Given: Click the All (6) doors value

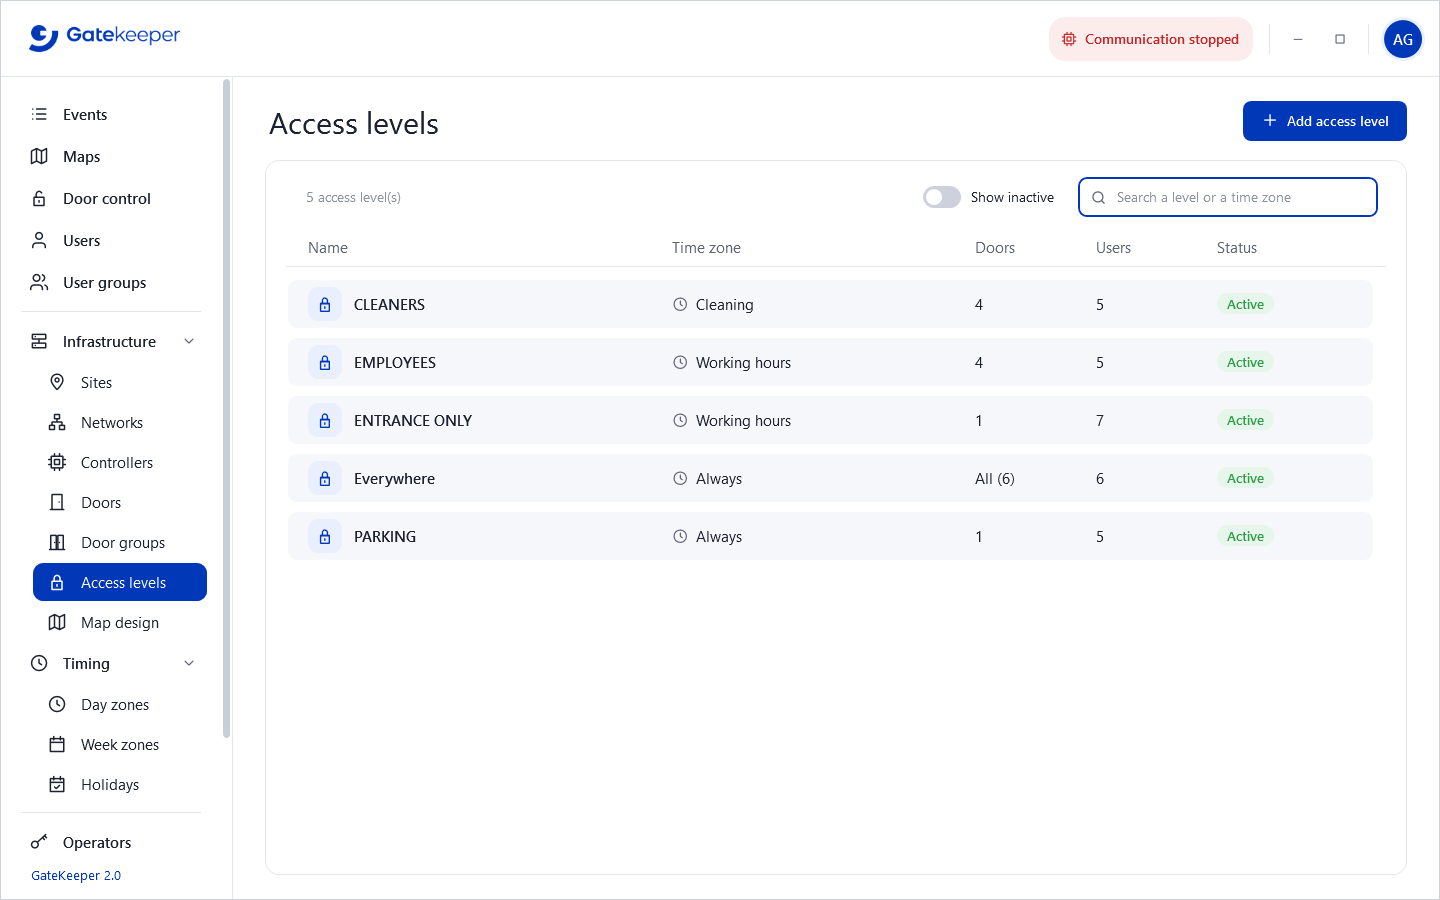Looking at the screenshot, I should [995, 478].
